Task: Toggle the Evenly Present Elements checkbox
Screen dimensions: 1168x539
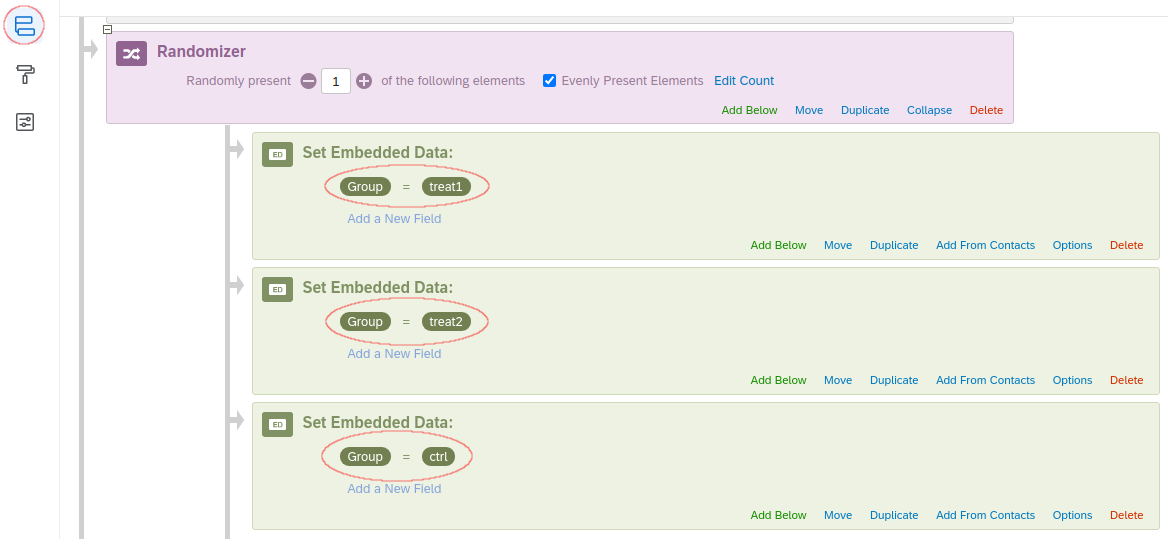Action: (549, 81)
